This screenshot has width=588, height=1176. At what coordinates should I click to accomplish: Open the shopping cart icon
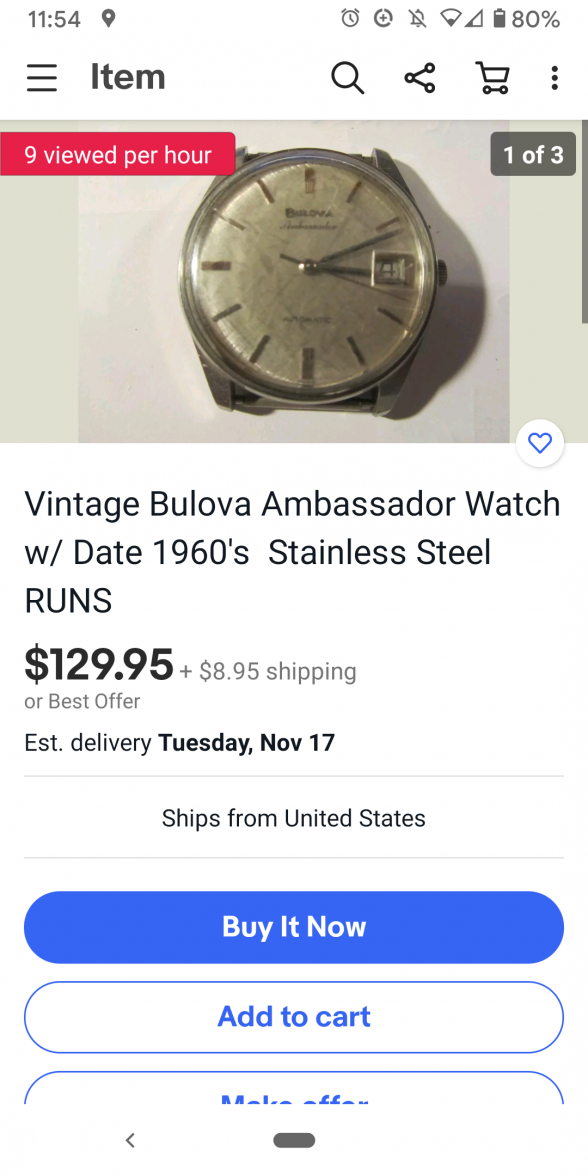(x=493, y=77)
